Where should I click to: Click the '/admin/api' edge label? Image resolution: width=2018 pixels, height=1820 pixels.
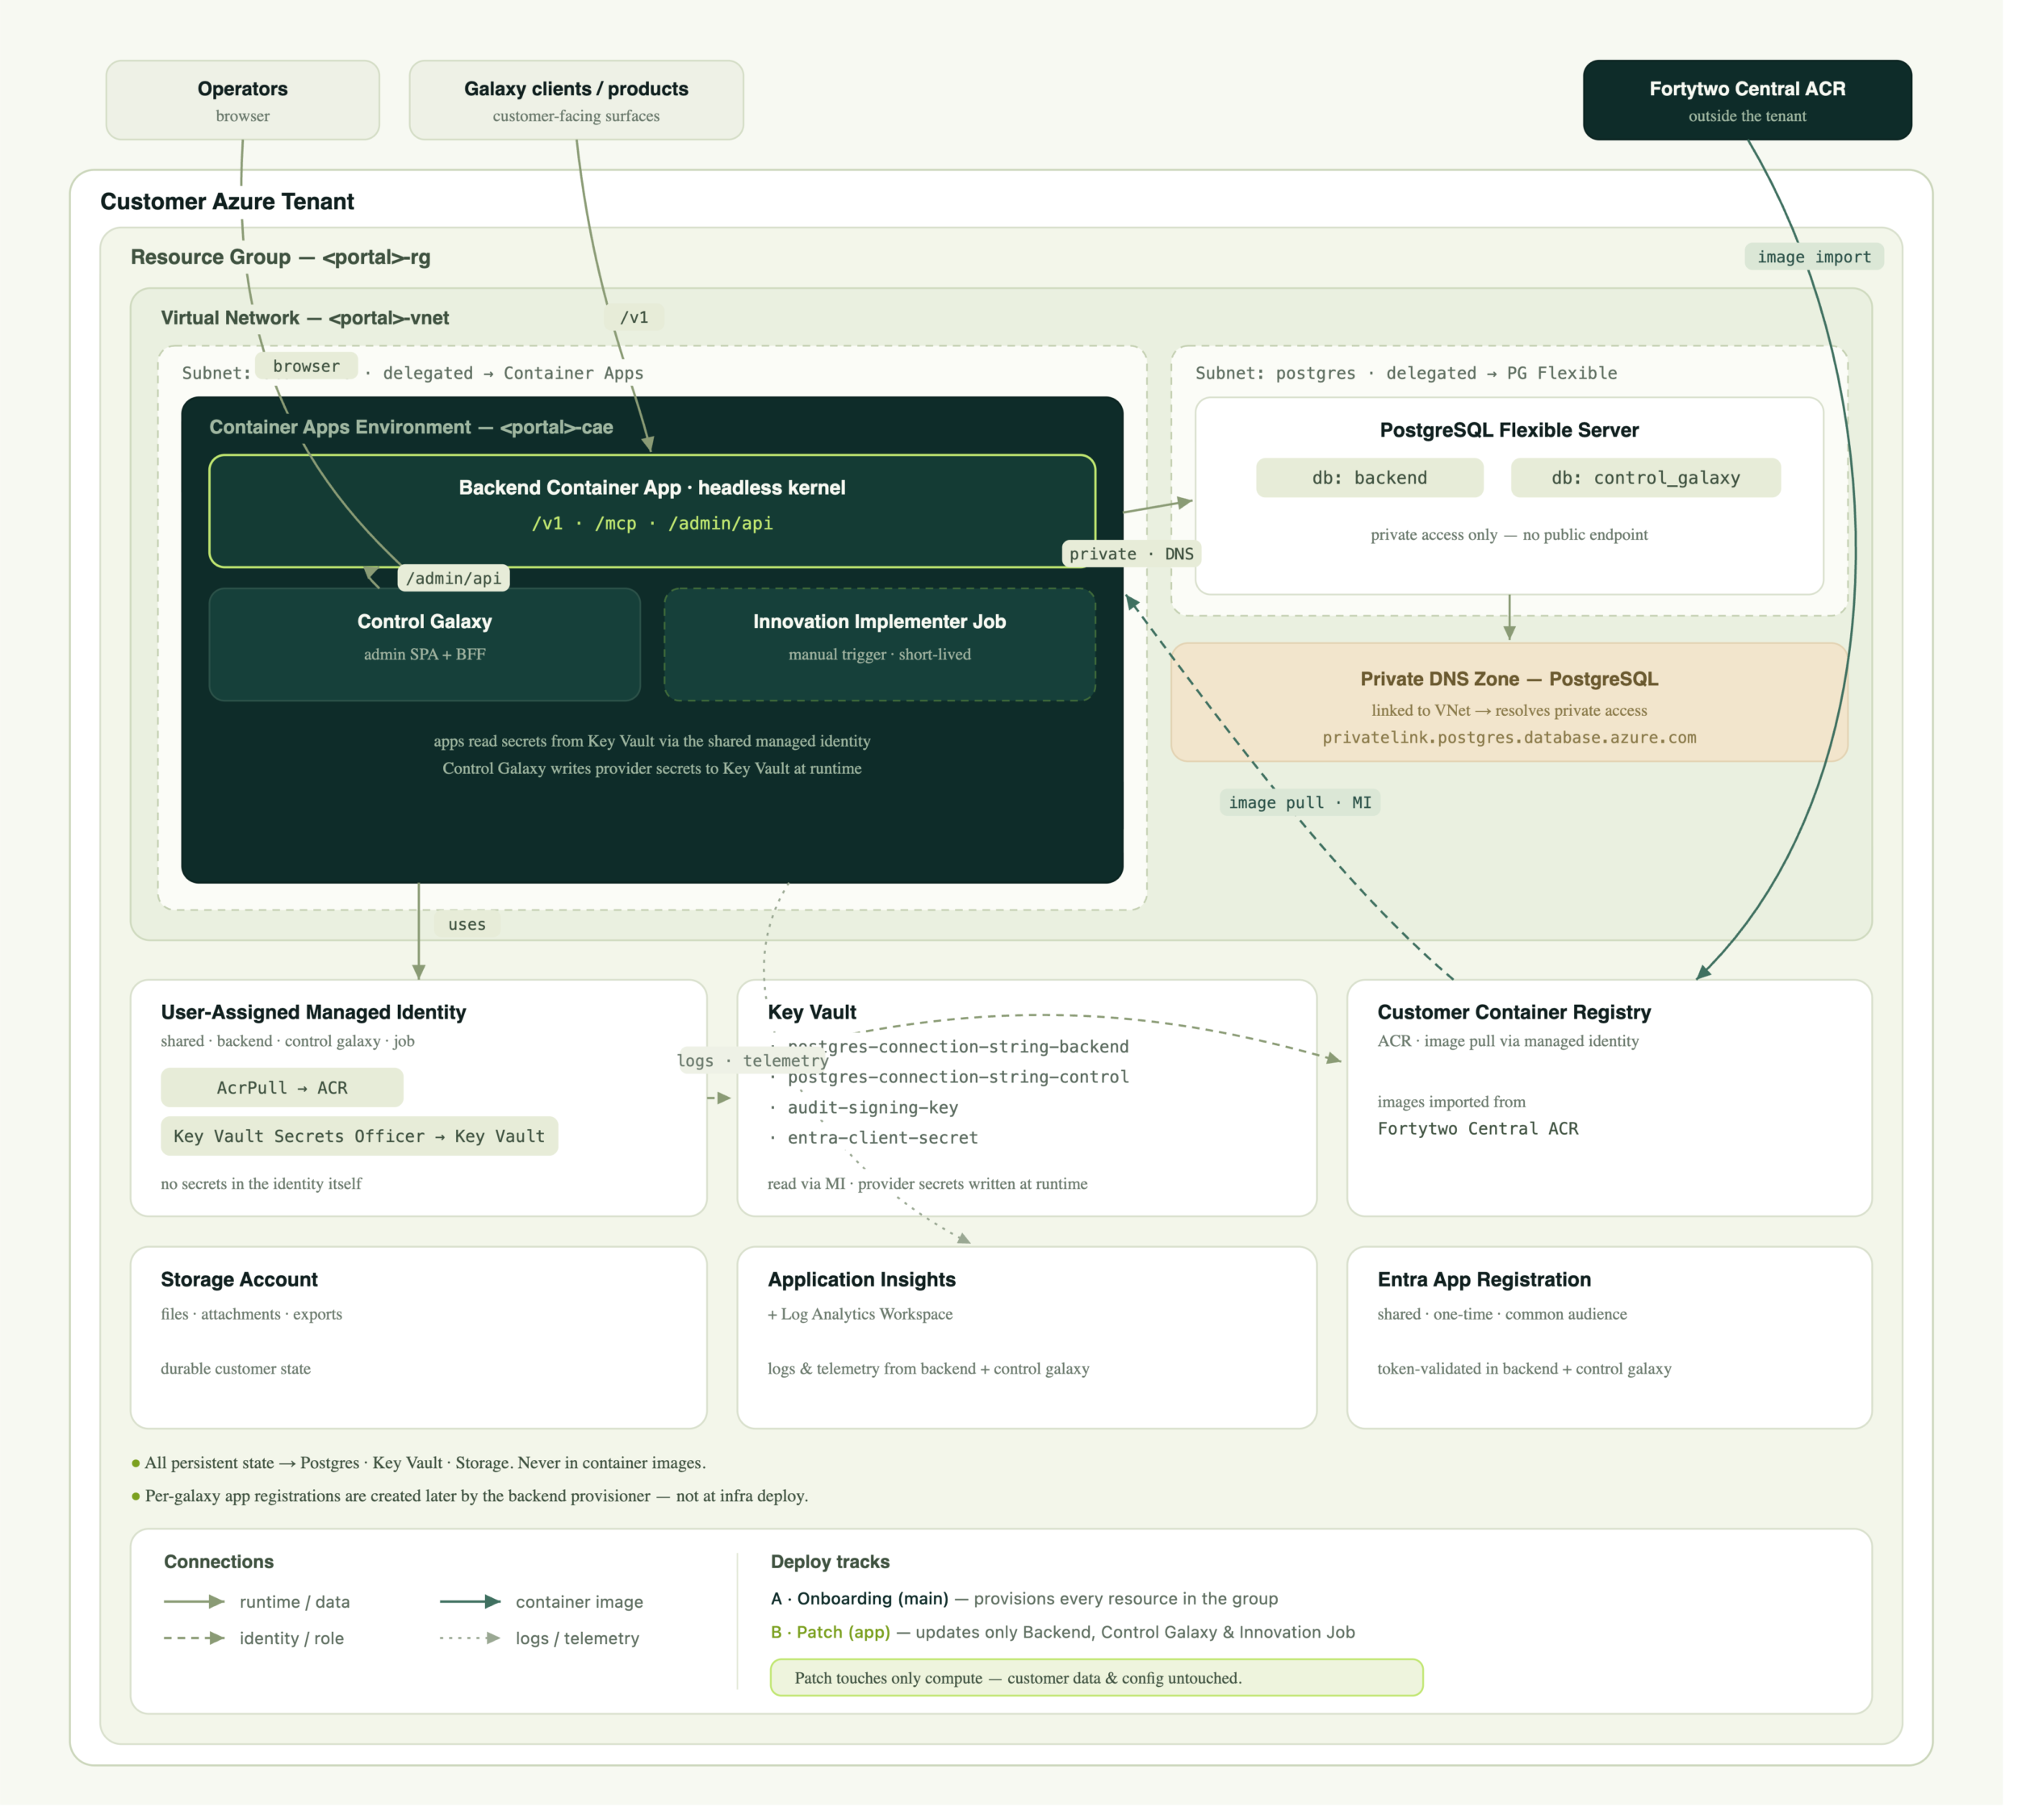[453, 578]
